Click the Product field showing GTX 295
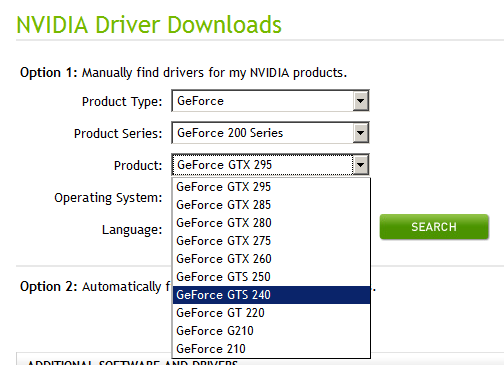This screenshot has width=504, height=365. (270, 165)
